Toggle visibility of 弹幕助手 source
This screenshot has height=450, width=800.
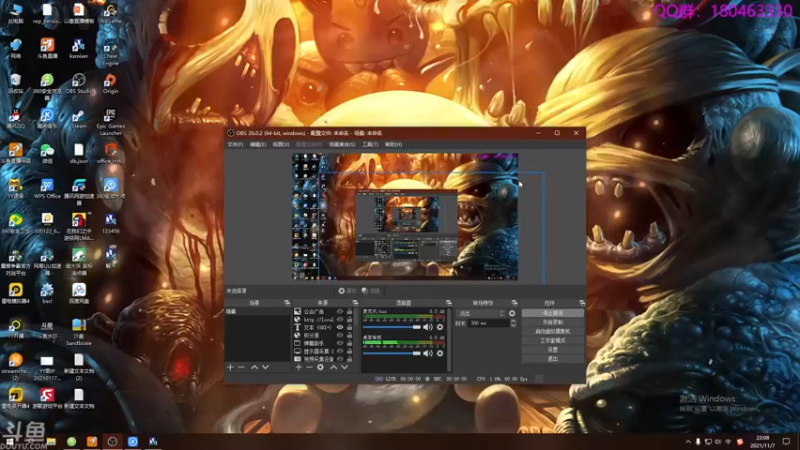point(340,343)
